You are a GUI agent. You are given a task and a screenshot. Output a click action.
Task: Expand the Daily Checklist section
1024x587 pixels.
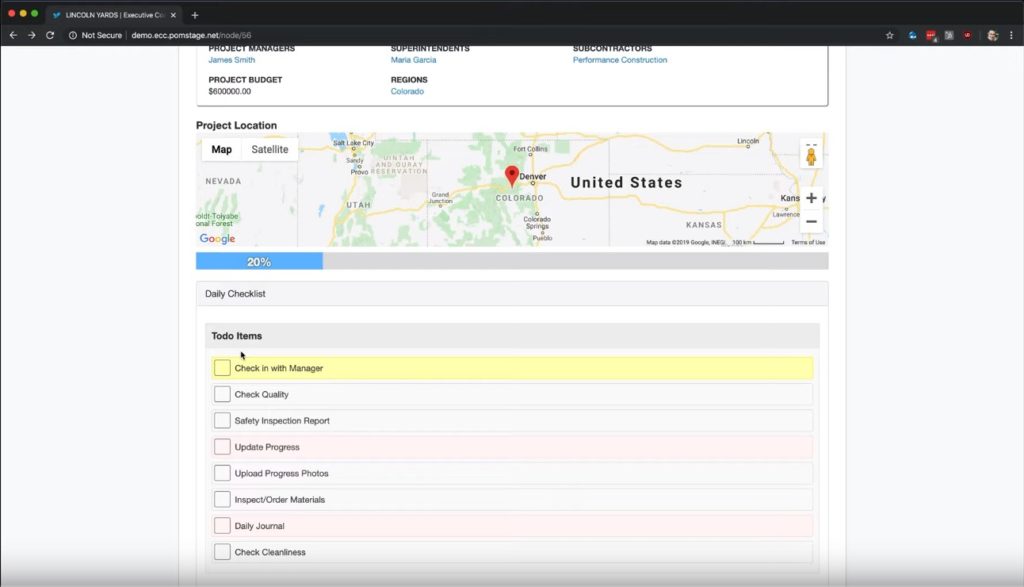pos(236,293)
